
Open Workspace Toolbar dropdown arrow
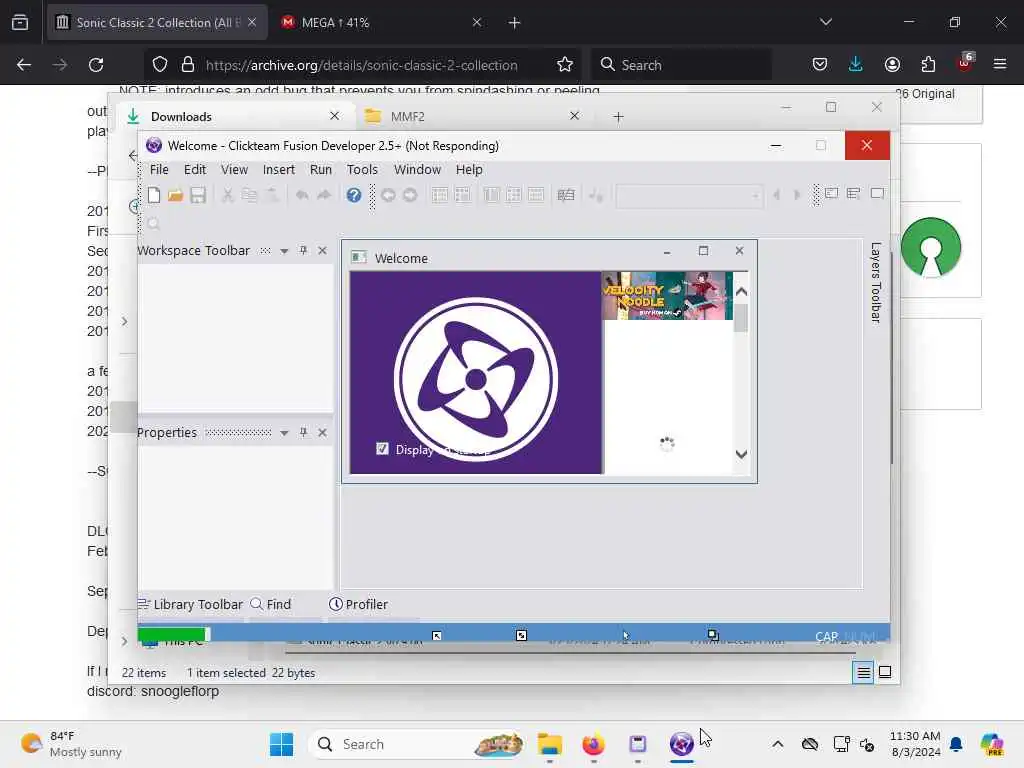pyautogui.click(x=284, y=251)
